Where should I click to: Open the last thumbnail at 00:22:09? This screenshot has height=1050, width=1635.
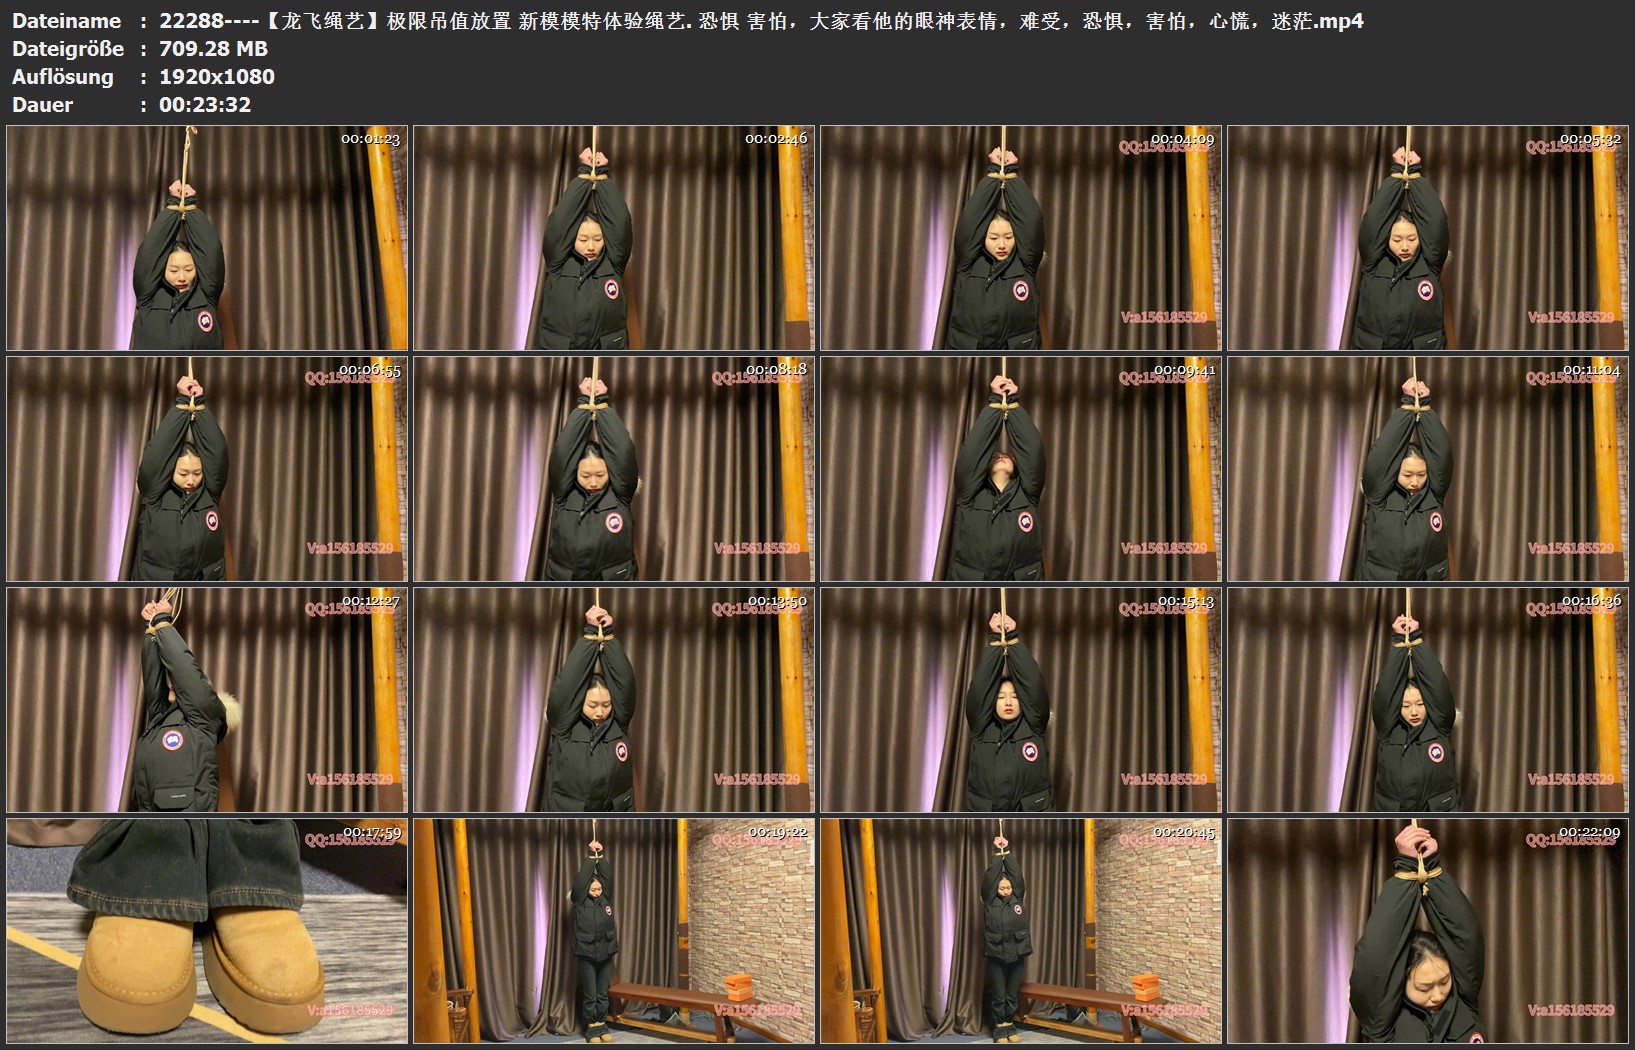tap(1428, 931)
